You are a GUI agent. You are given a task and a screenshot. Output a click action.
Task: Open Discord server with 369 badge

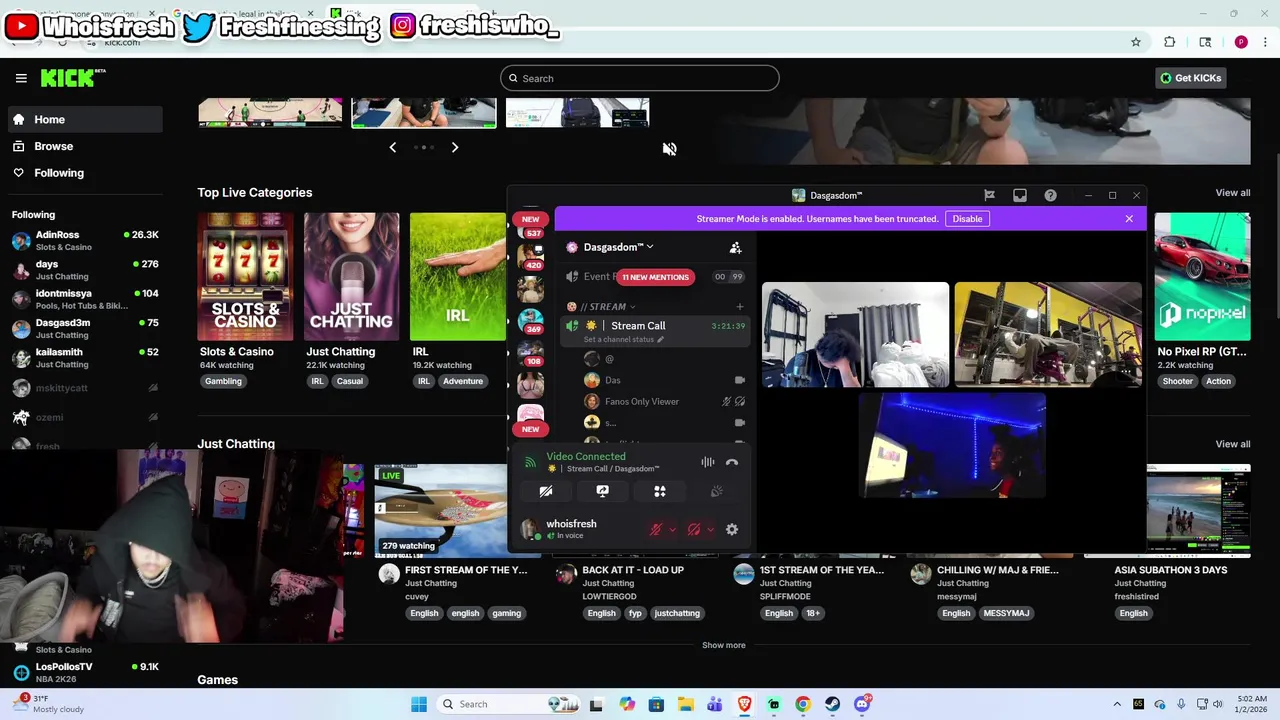tap(531, 322)
